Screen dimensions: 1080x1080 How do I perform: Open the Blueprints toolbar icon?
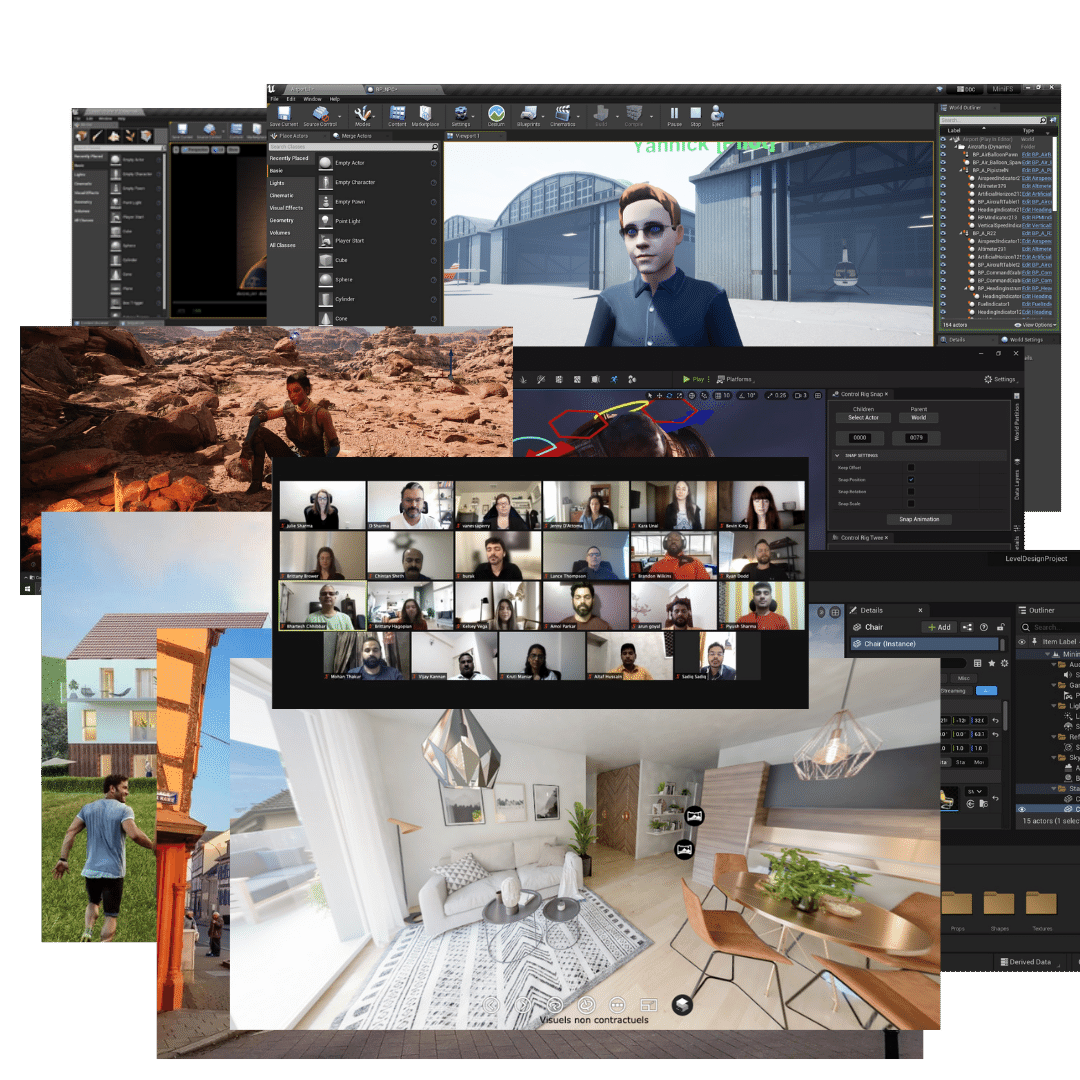pos(528,116)
